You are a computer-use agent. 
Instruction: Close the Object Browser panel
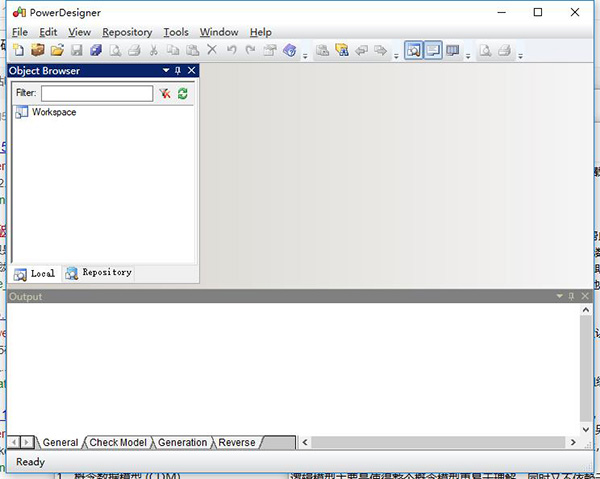tap(191, 70)
